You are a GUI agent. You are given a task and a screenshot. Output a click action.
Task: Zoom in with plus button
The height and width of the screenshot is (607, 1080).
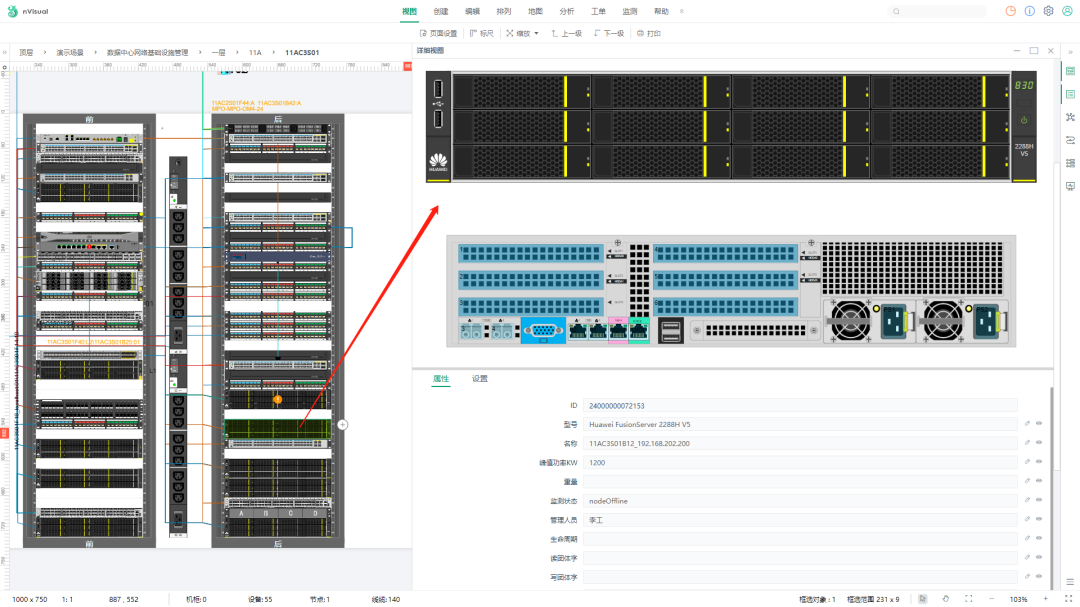(x=1046, y=599)
